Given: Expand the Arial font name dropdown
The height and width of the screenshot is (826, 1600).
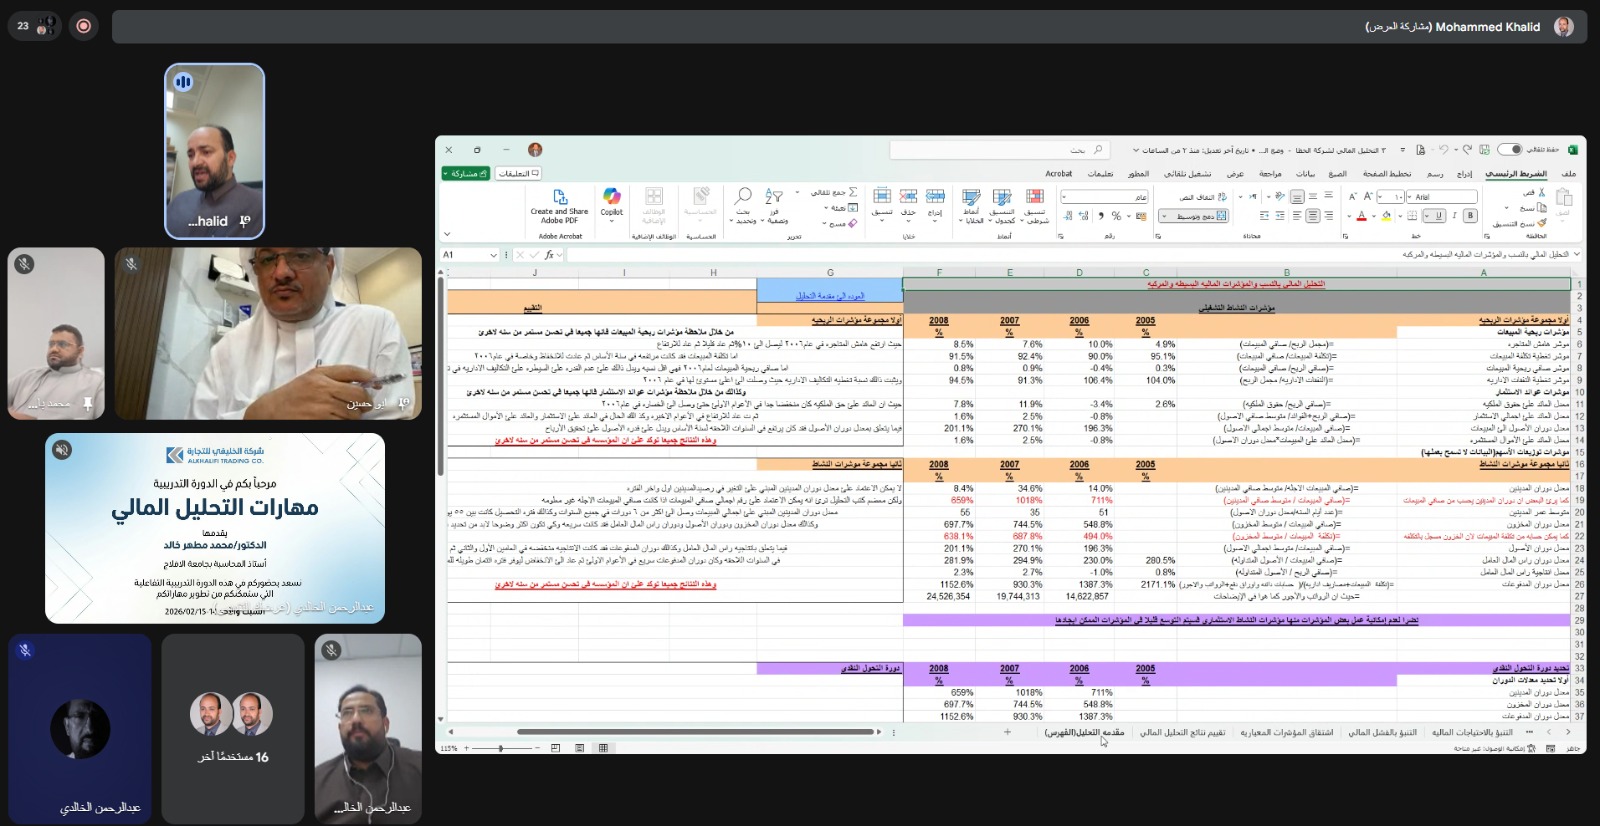Looking at the screenshot, I should [x=1411, y=197].
